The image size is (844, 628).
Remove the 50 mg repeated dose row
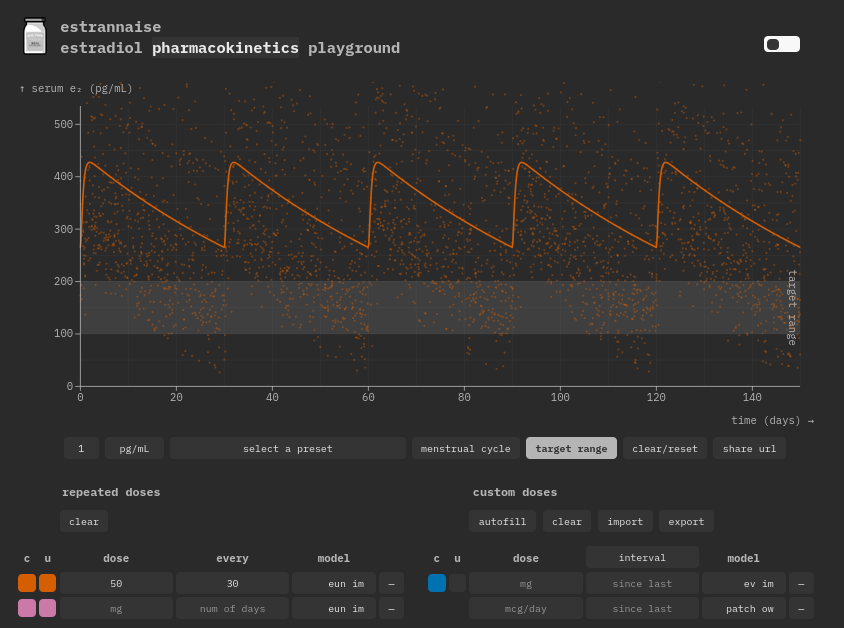tap(391, 583)
